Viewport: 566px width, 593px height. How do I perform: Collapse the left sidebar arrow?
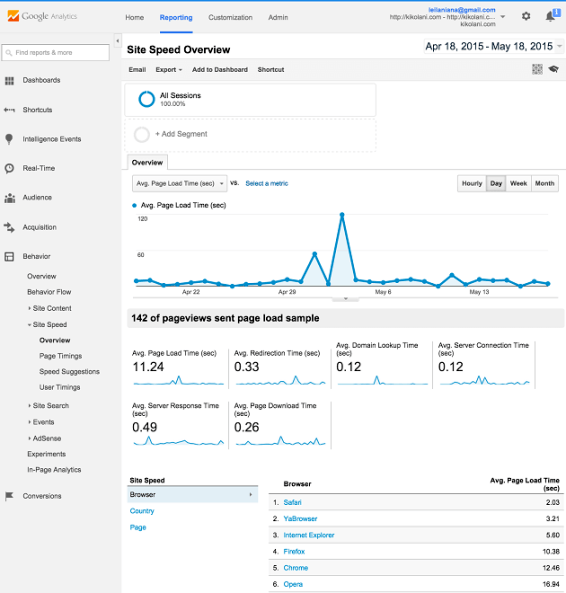pos(118,40)
